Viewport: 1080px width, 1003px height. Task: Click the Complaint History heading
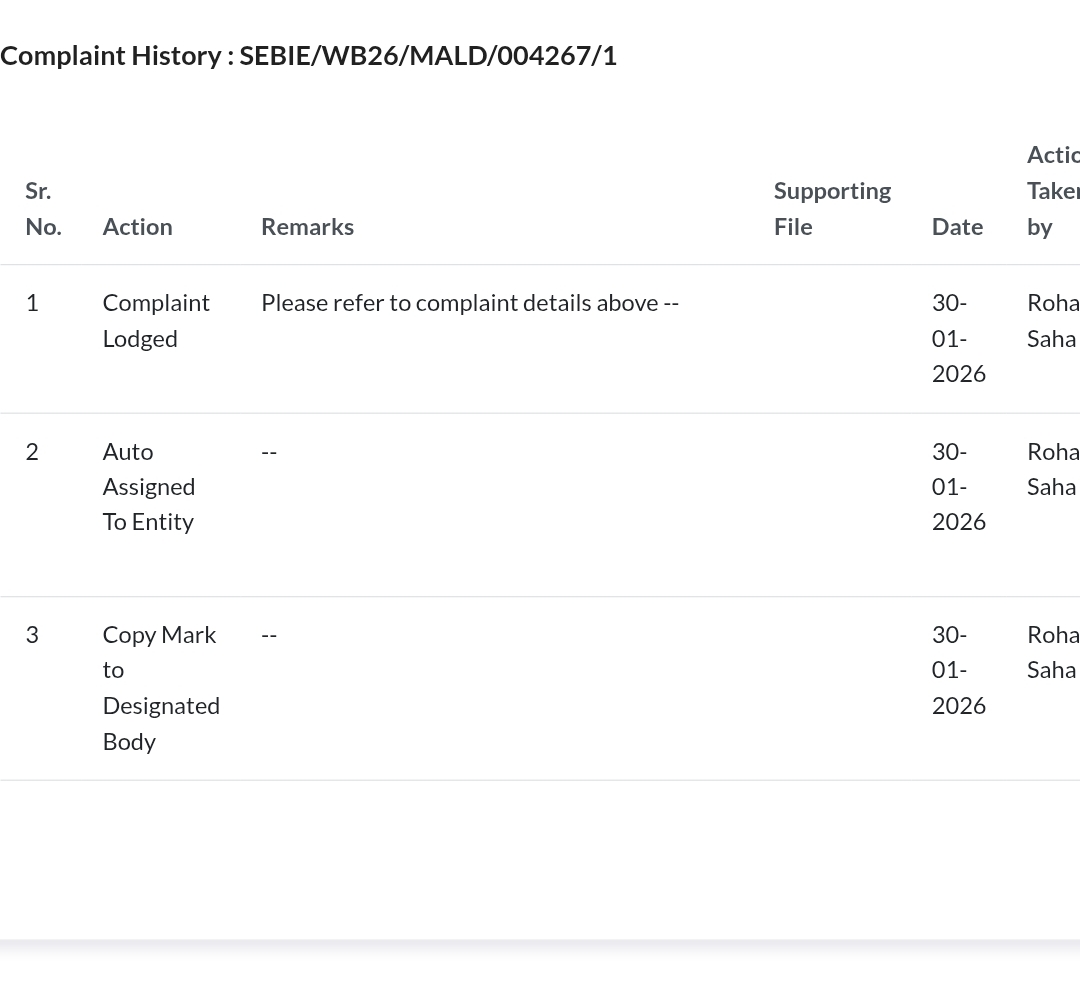tap(308, 56)
